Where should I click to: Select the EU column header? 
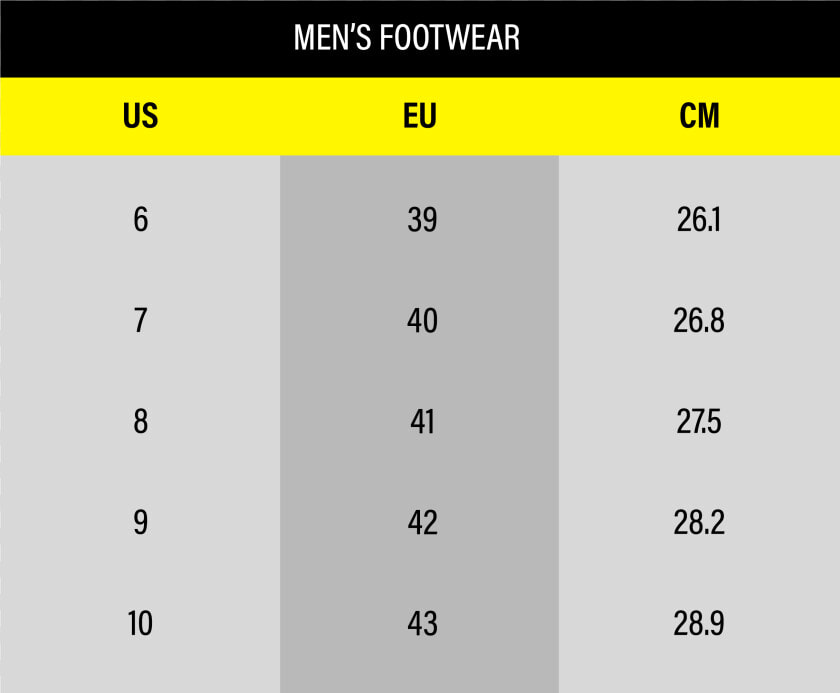420,116
